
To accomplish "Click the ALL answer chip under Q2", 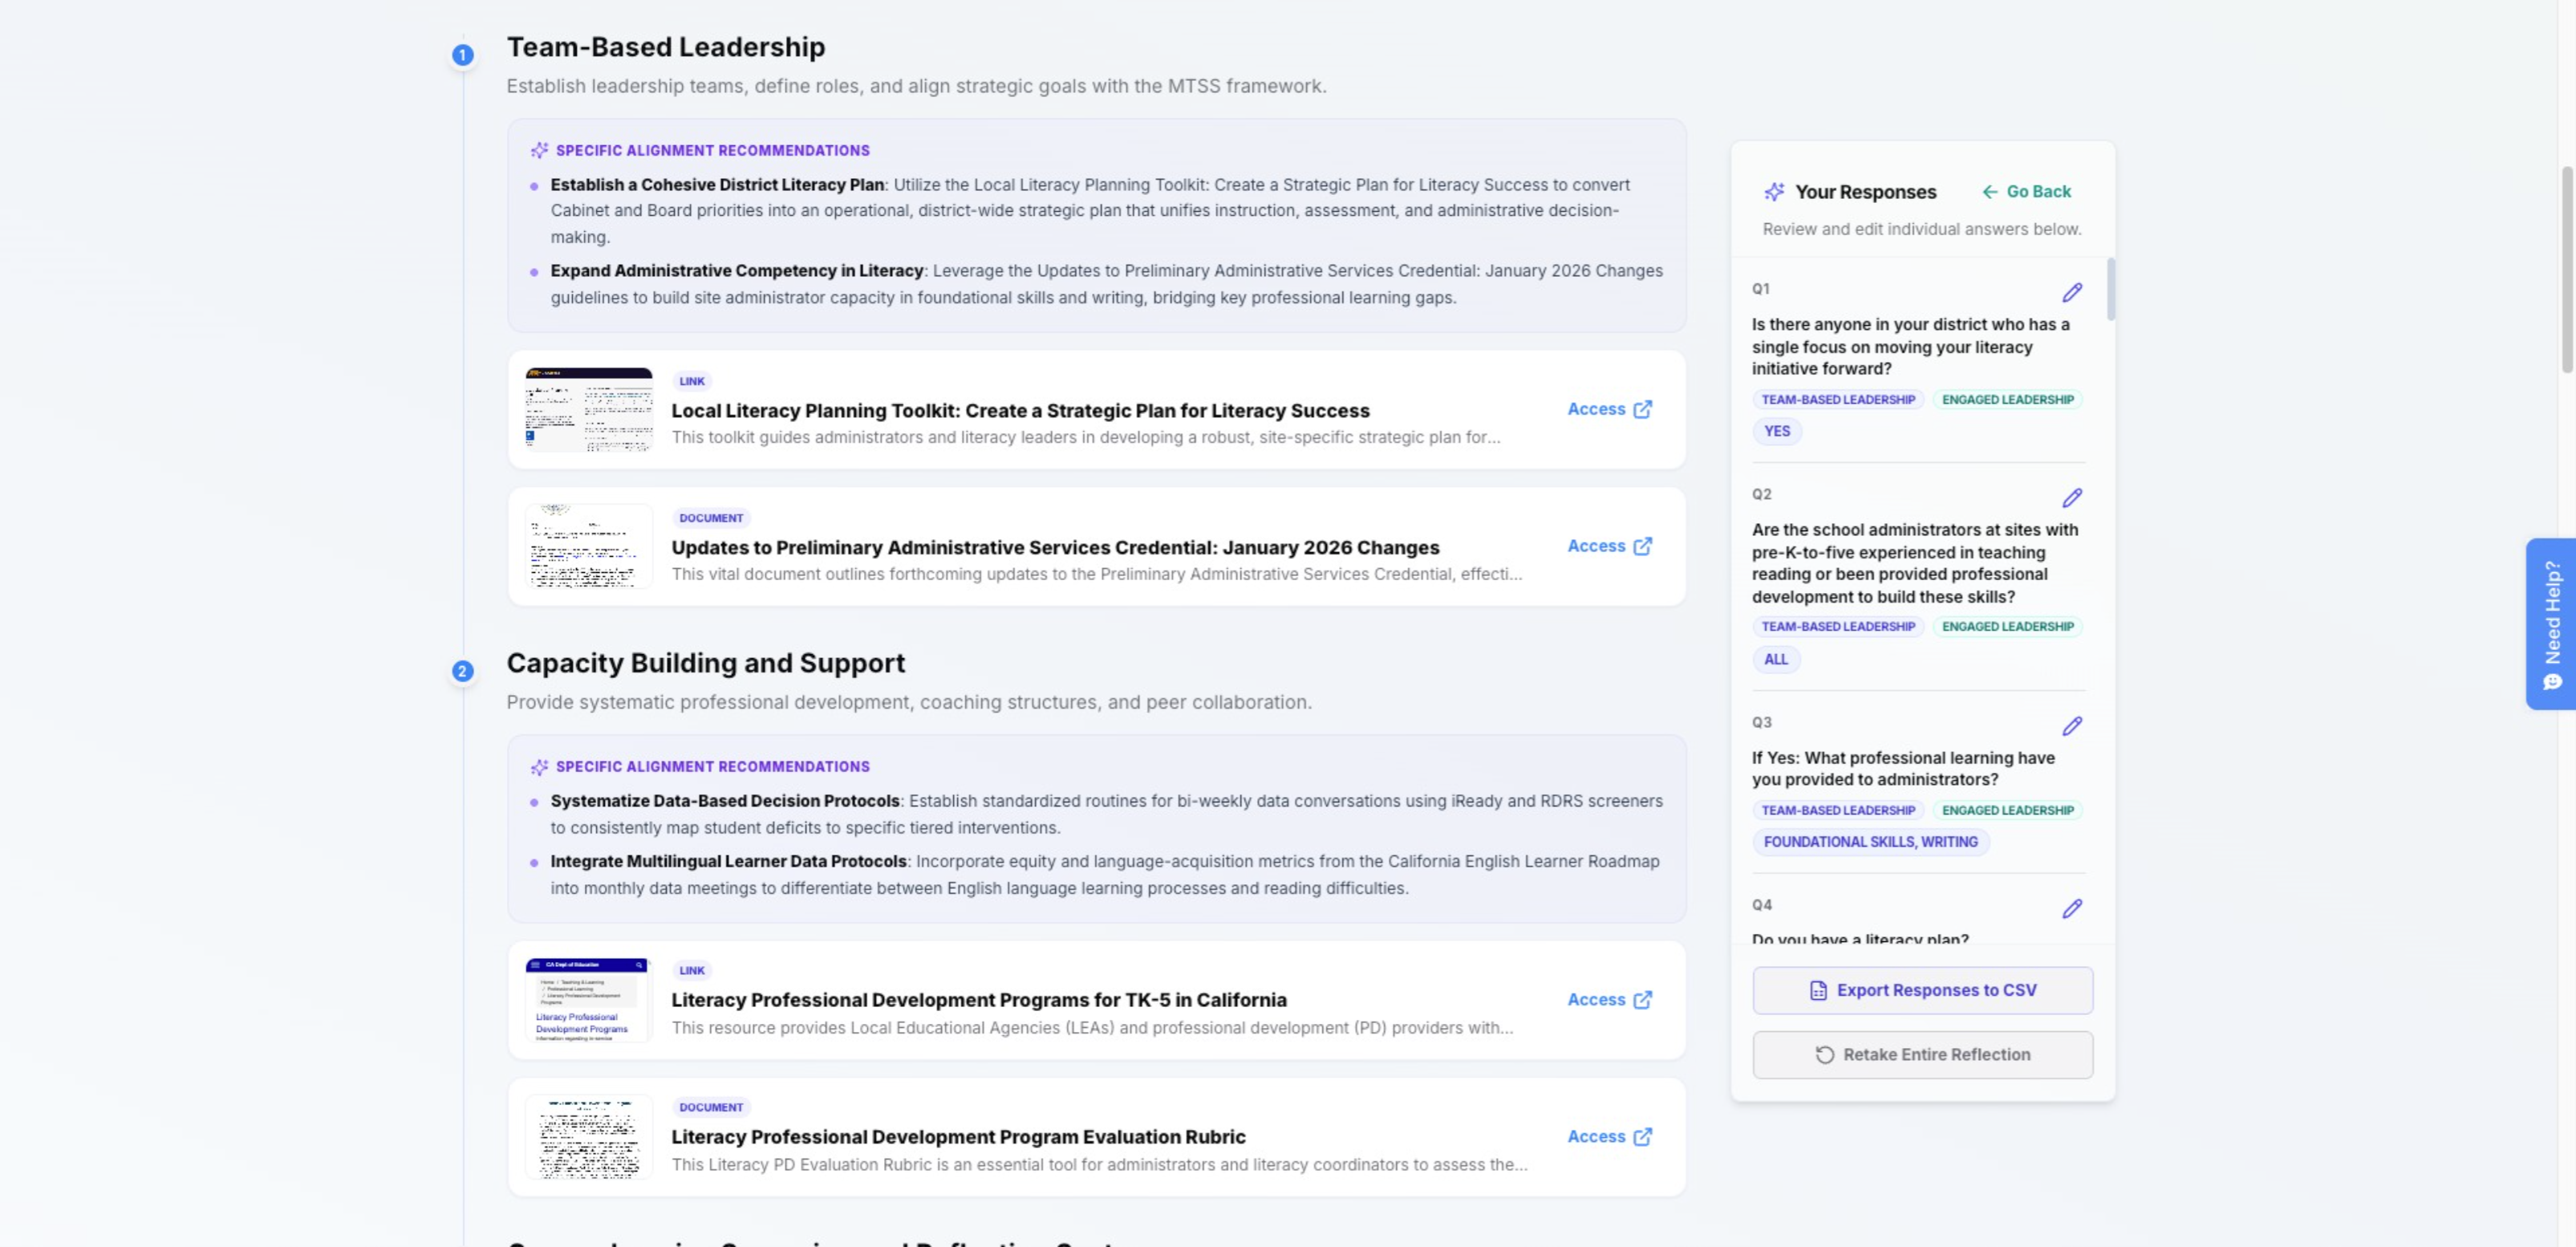I will pyautogui.click(x=1776, y=659).
